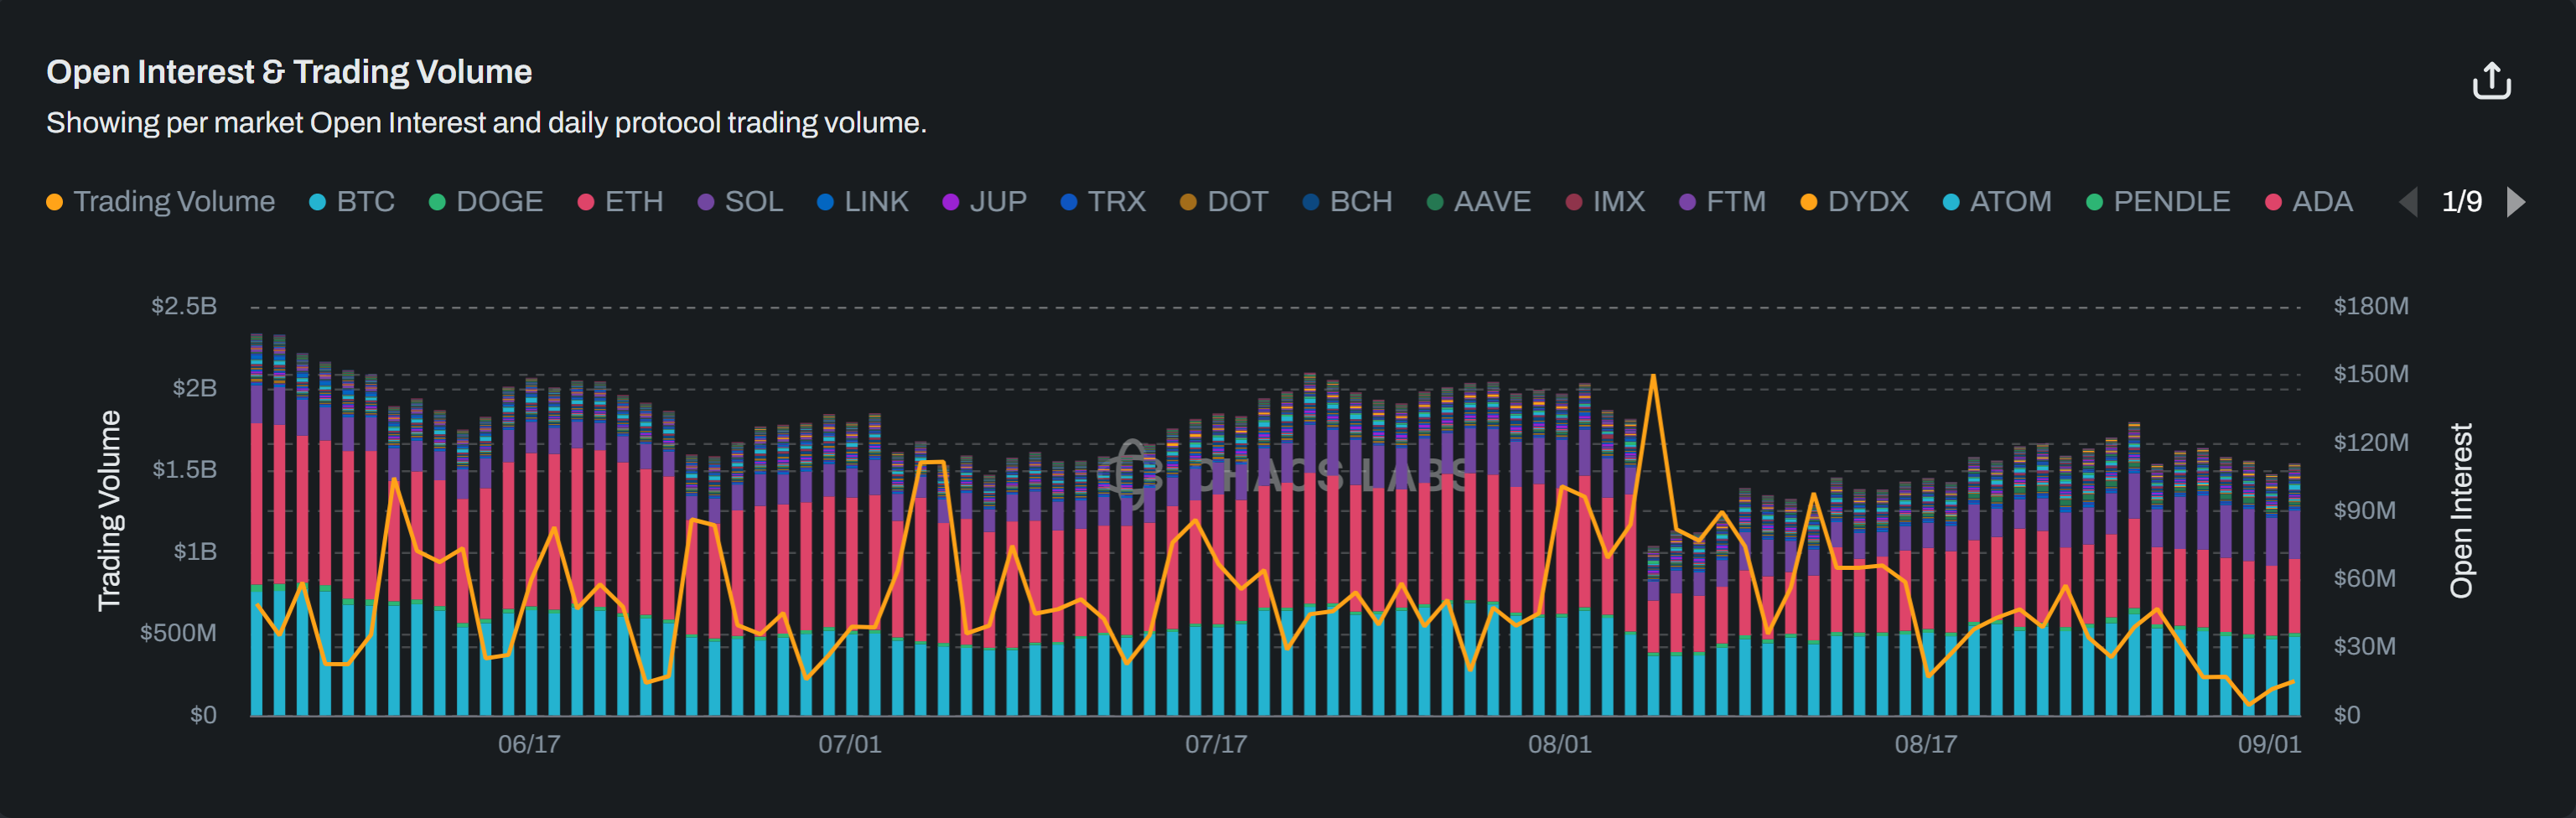Screen dimensions: 2576x818
Task: Hide the AAVE legend entry
Action: pos(1479,202)
